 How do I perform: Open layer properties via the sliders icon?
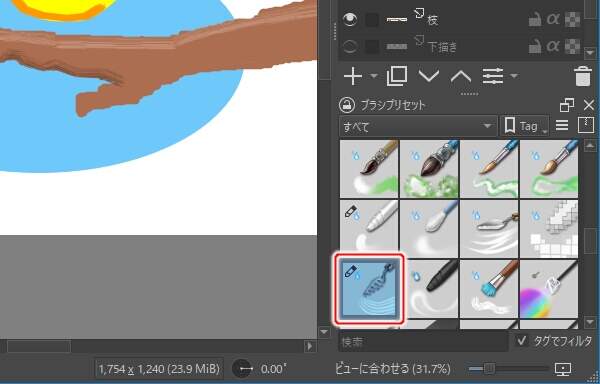click(493, 76)
